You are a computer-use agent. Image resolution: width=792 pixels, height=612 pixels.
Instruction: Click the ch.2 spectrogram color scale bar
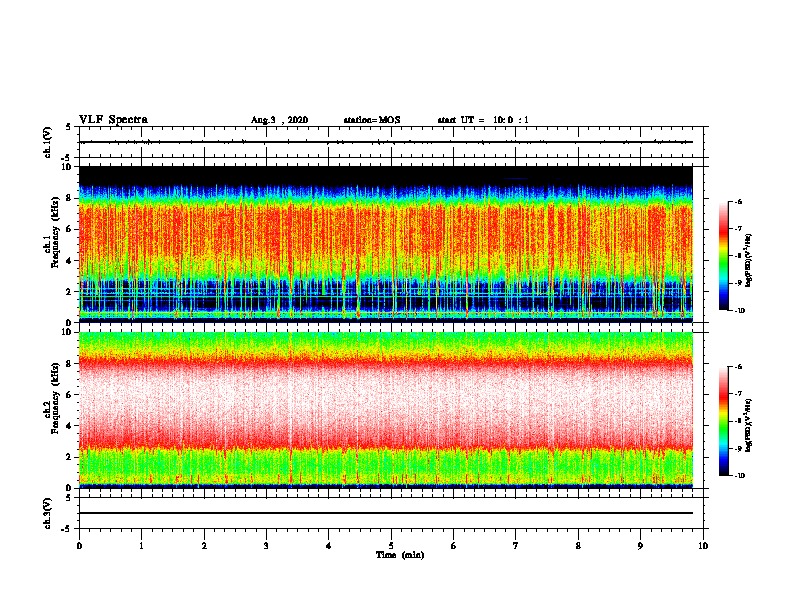click(723, 421)
